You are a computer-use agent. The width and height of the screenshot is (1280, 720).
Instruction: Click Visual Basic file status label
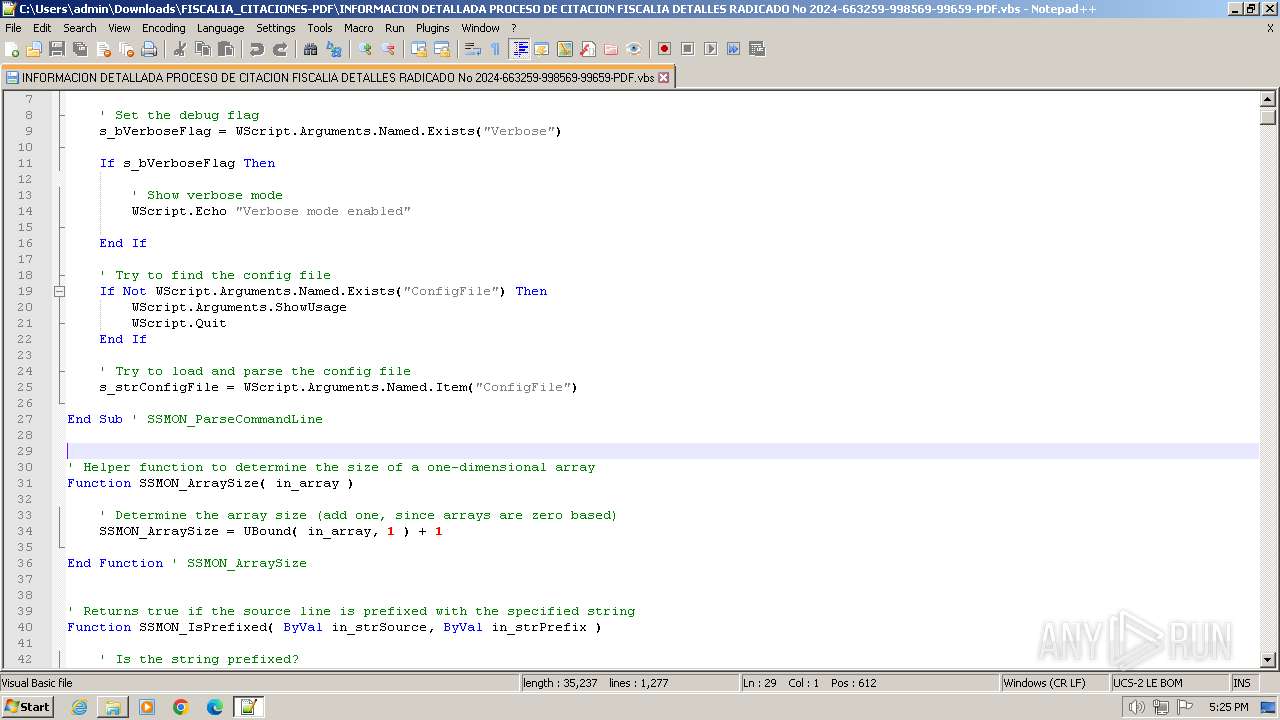37,683
